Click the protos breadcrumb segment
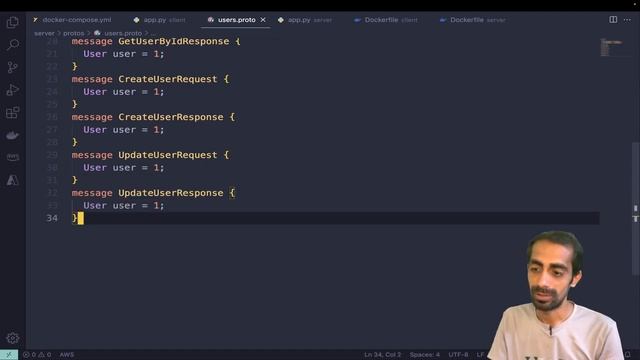 [73, 33]
